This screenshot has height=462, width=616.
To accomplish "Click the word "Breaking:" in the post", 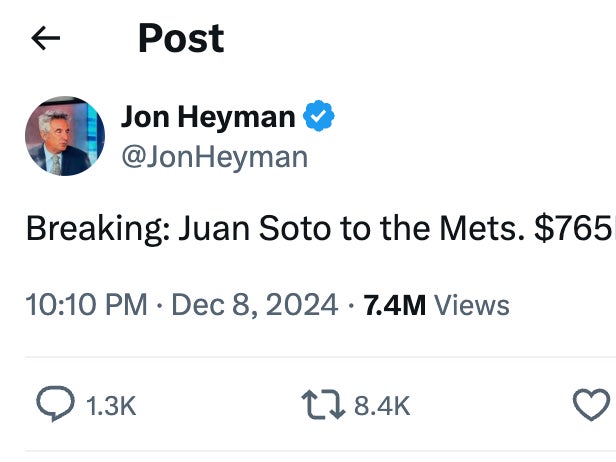I will pos(97,229).
